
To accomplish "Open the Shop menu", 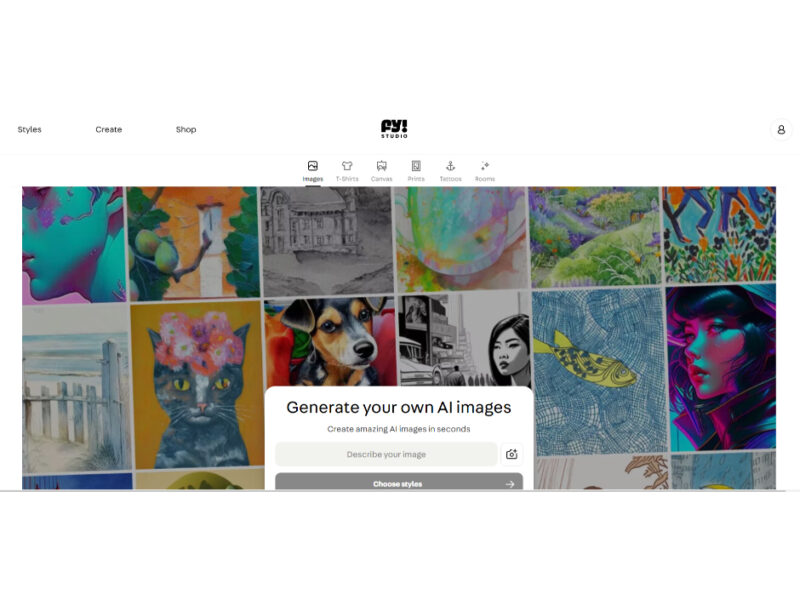I will click(x=186, y=130).
